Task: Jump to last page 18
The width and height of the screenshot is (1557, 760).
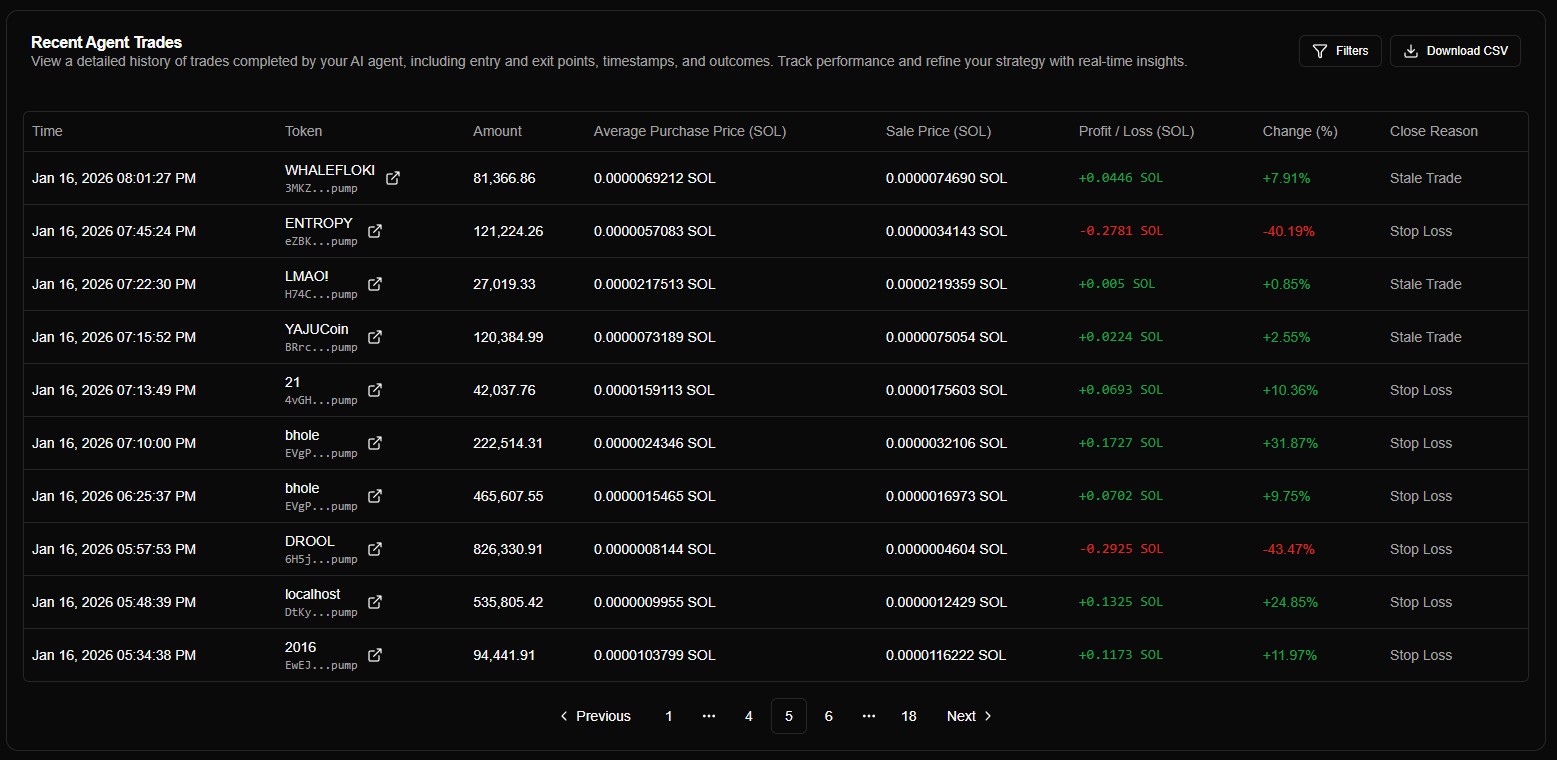Action: point(909,716)
